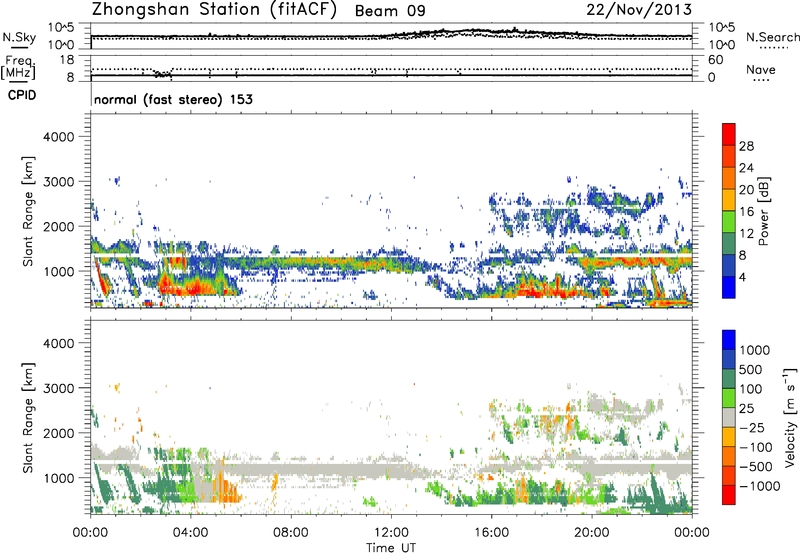Click the date '22/Nov/2013'

click(x=639, y=9)
